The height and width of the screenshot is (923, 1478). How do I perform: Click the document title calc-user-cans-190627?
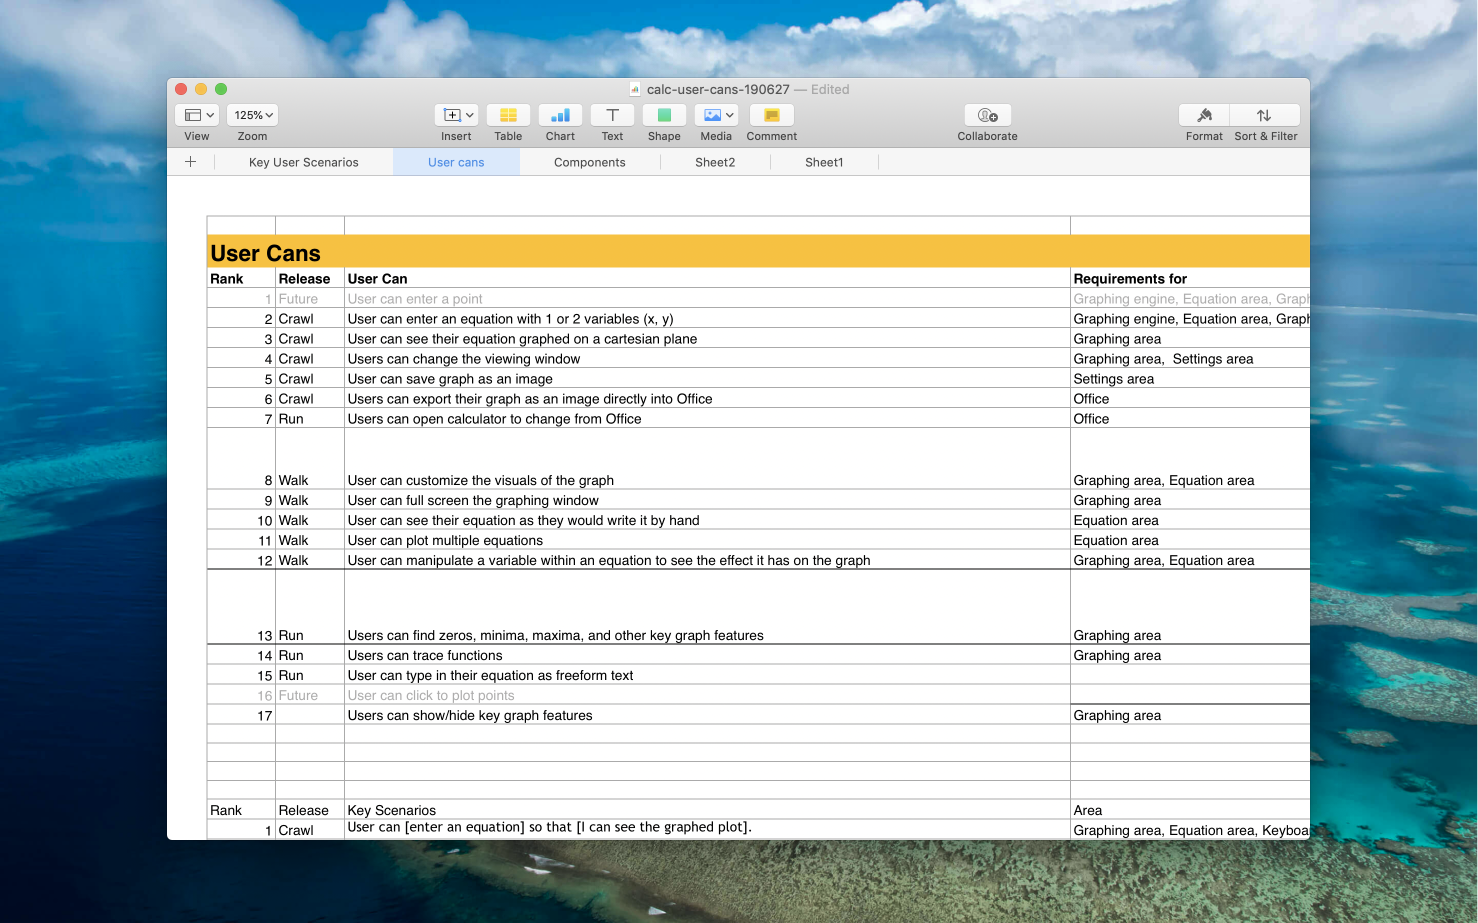coord(718,89)
